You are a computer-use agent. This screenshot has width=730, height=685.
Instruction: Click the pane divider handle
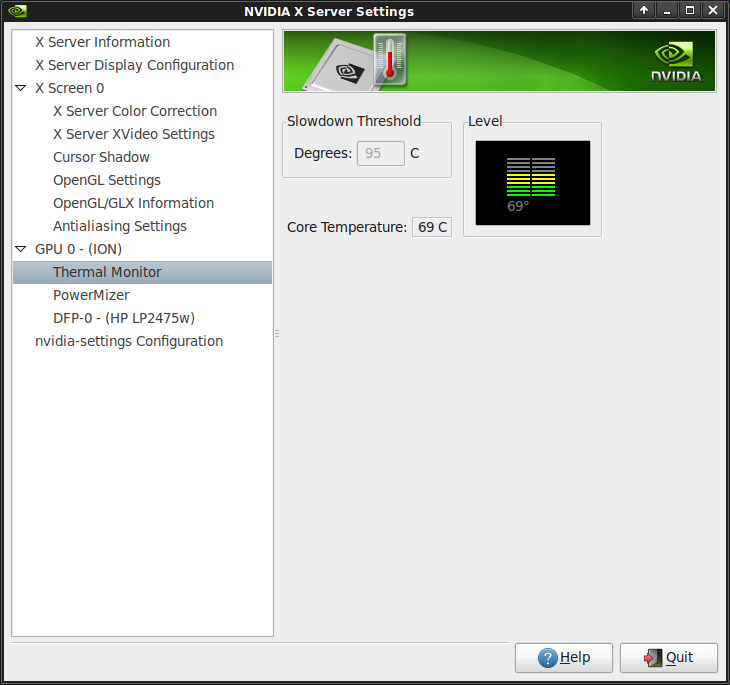tap(277, 333)
